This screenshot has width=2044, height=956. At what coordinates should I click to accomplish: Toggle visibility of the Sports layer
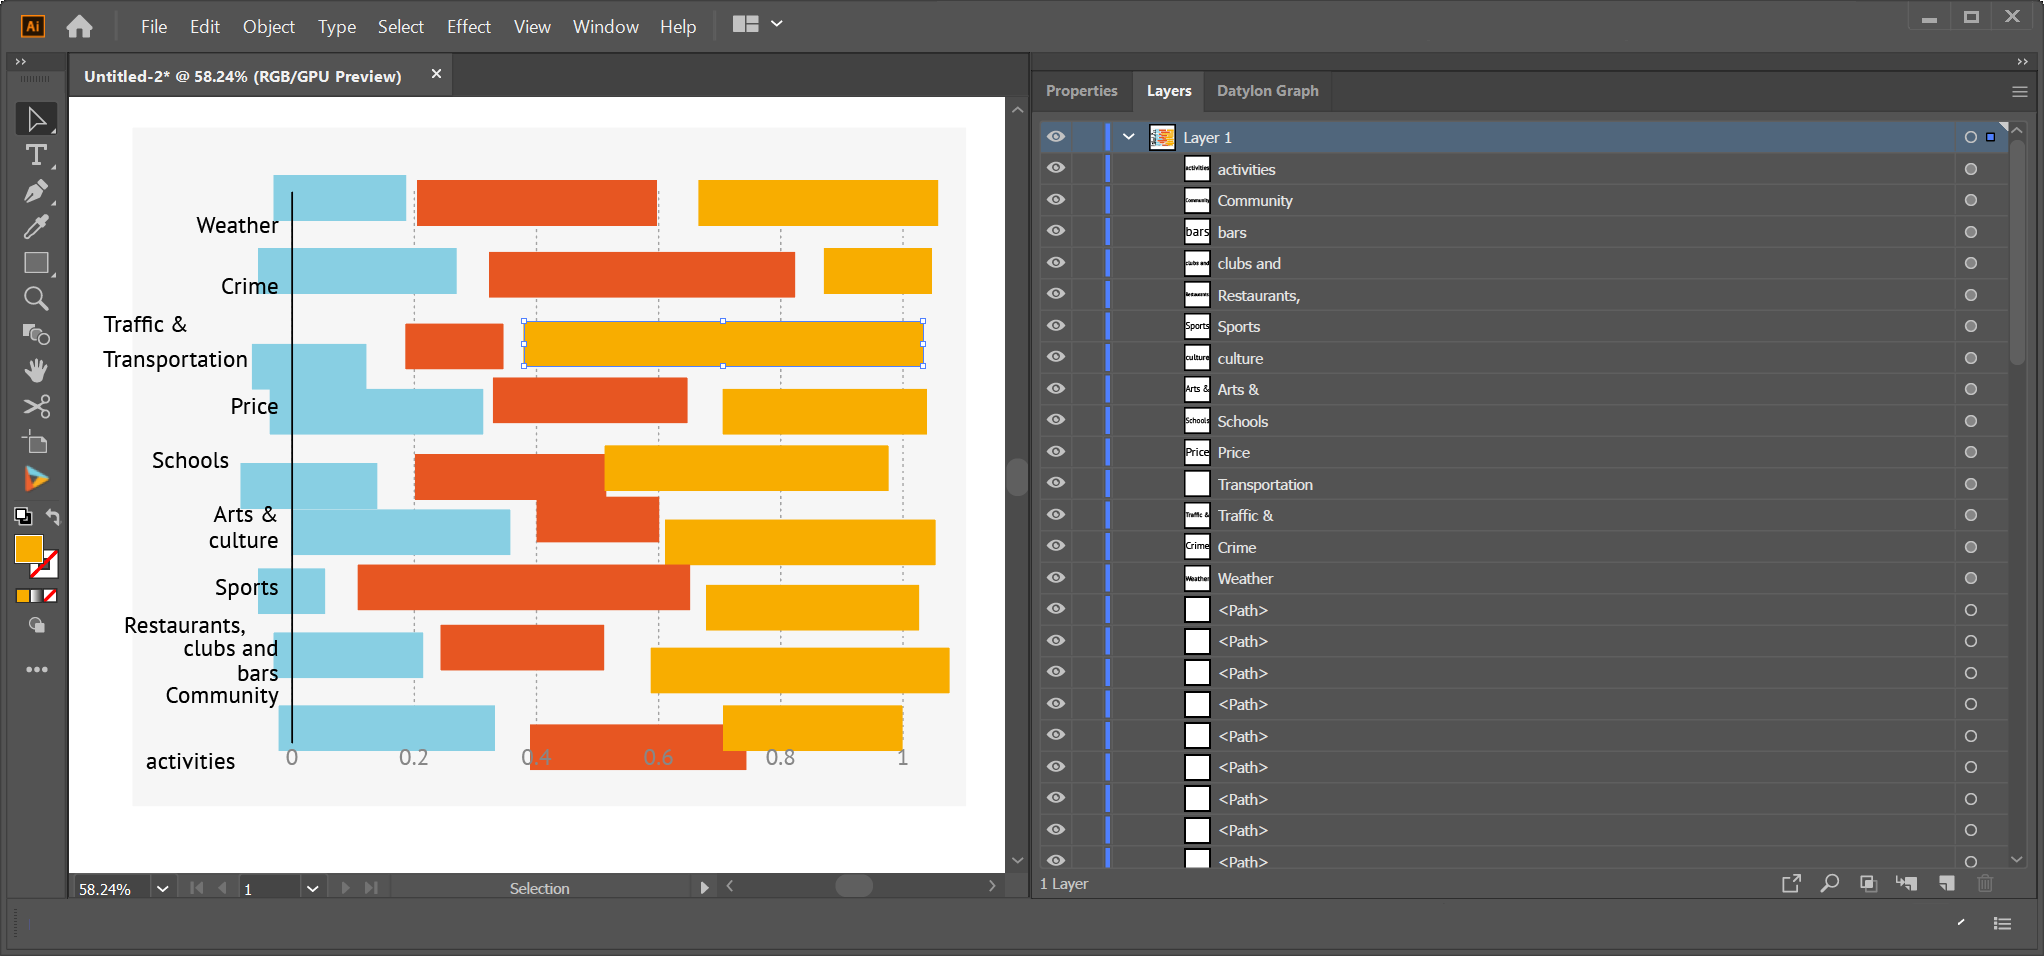coord(1056,326)
